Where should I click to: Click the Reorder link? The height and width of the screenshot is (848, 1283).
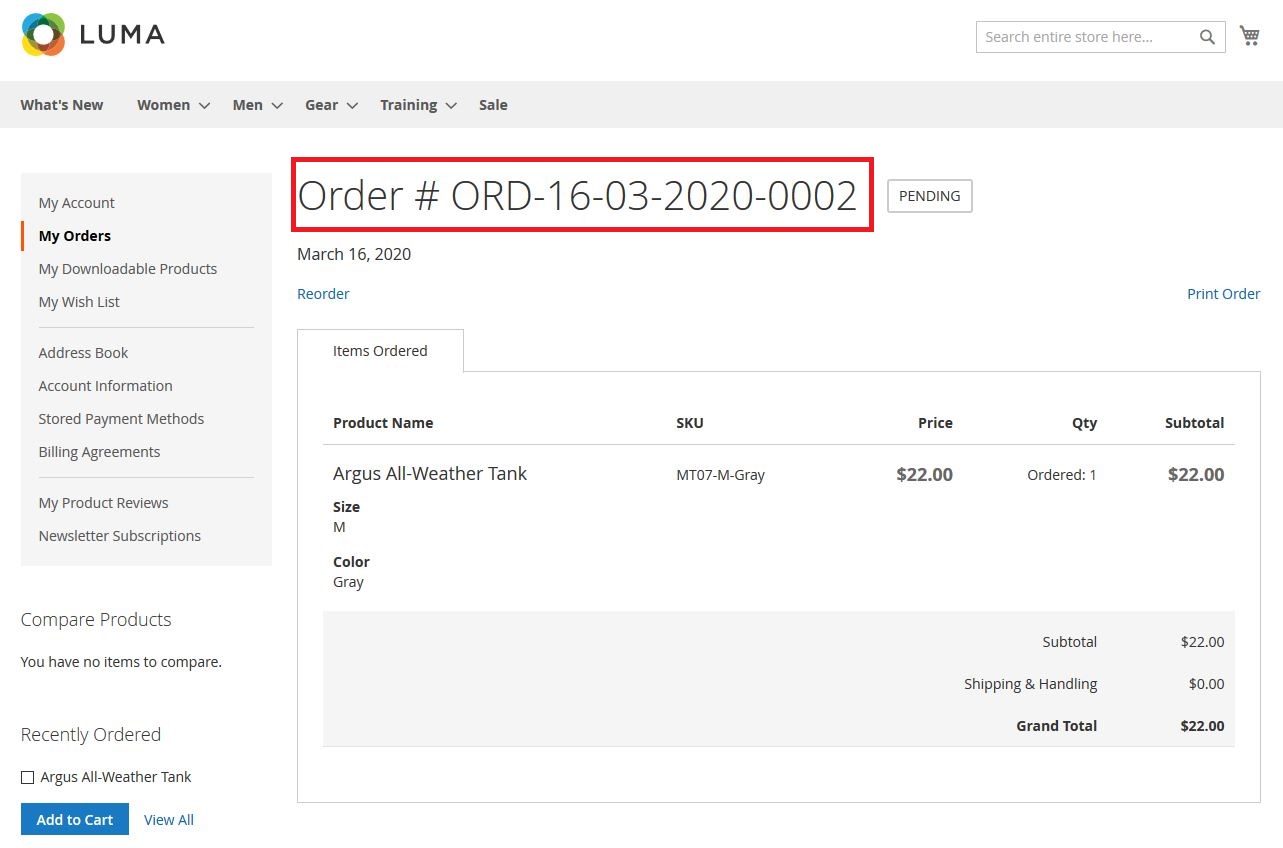point(322,293)
